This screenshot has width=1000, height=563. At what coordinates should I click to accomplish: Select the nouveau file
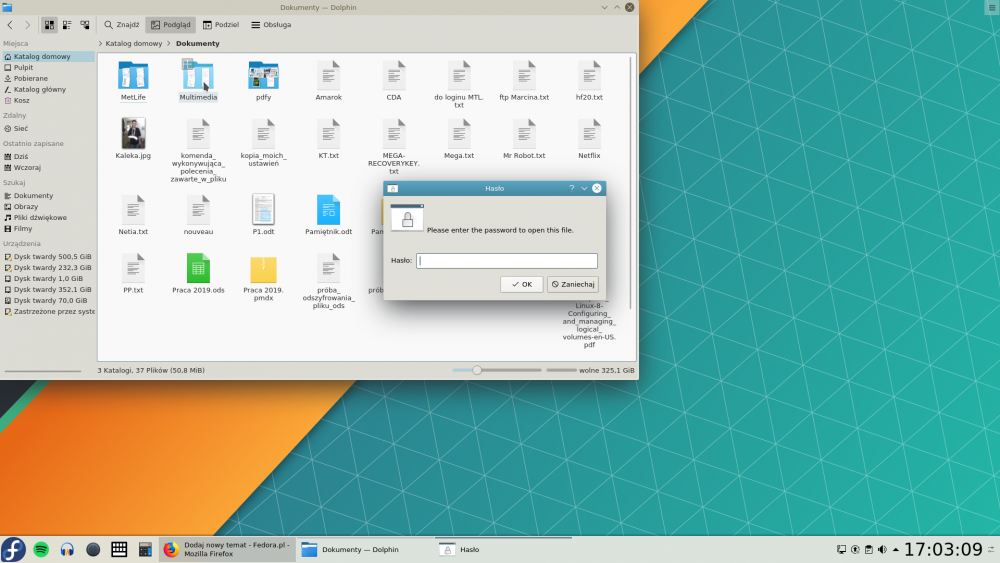[198, 215]
